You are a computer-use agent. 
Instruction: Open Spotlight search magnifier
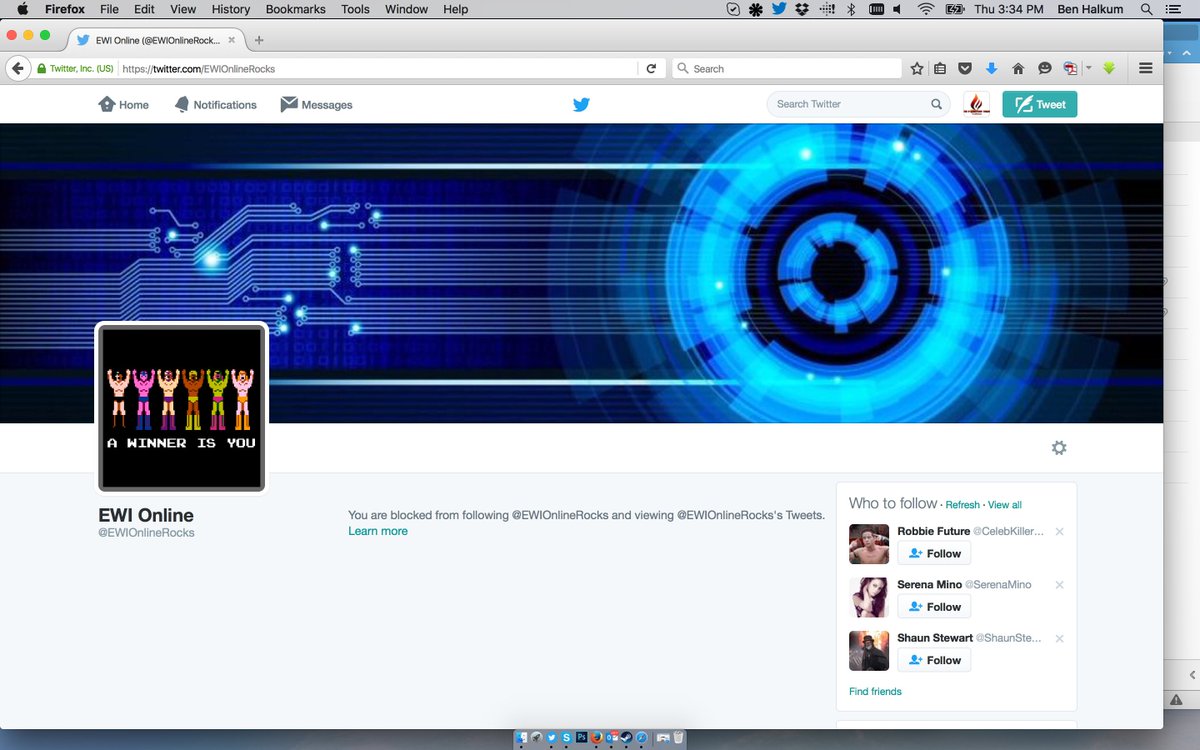click(x=1145, y=9)
